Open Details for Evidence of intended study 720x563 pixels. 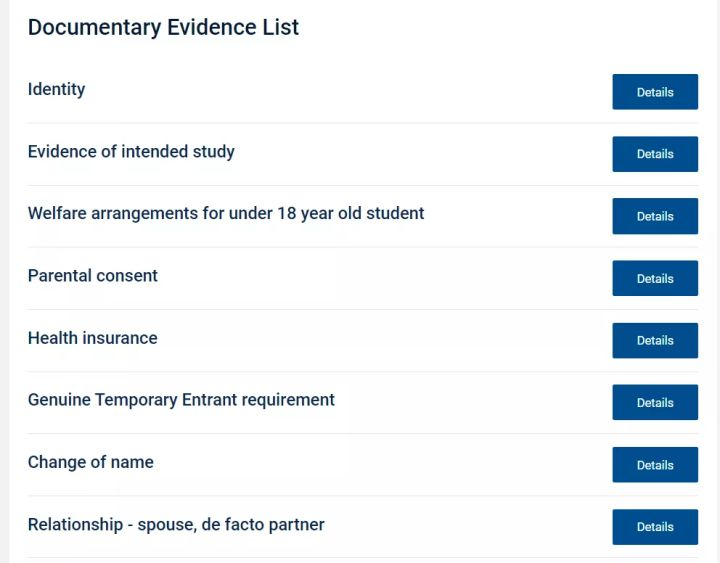(x=655, y=154)
